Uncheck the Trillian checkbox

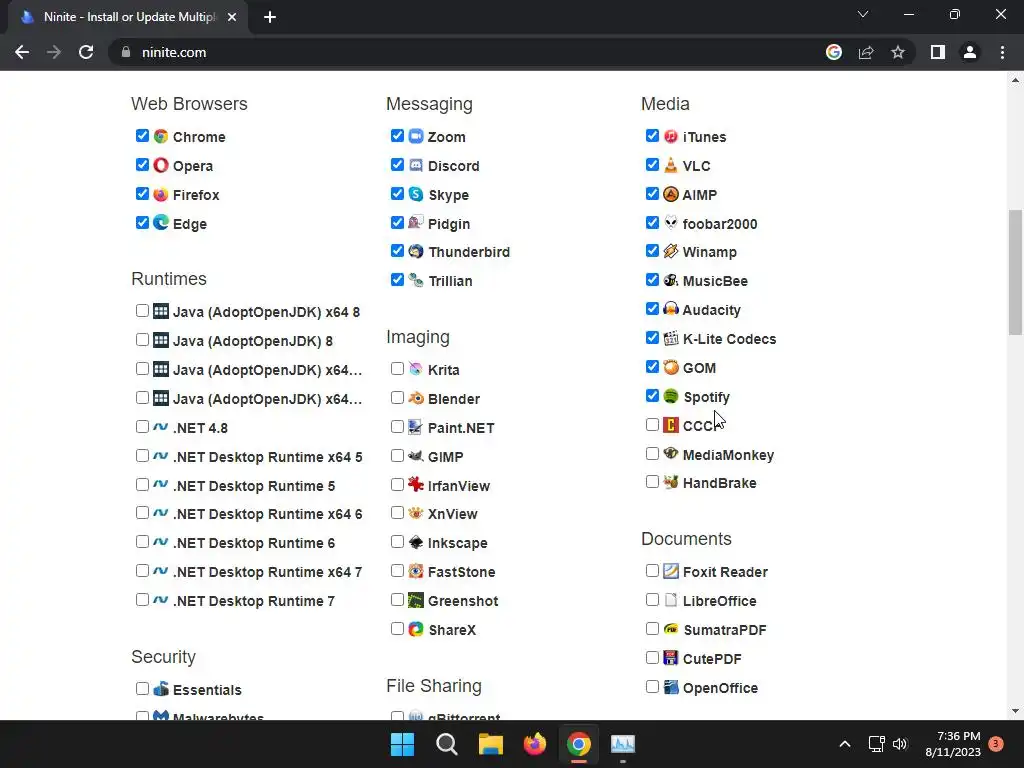pyautogui.click(x=397, y=280)
